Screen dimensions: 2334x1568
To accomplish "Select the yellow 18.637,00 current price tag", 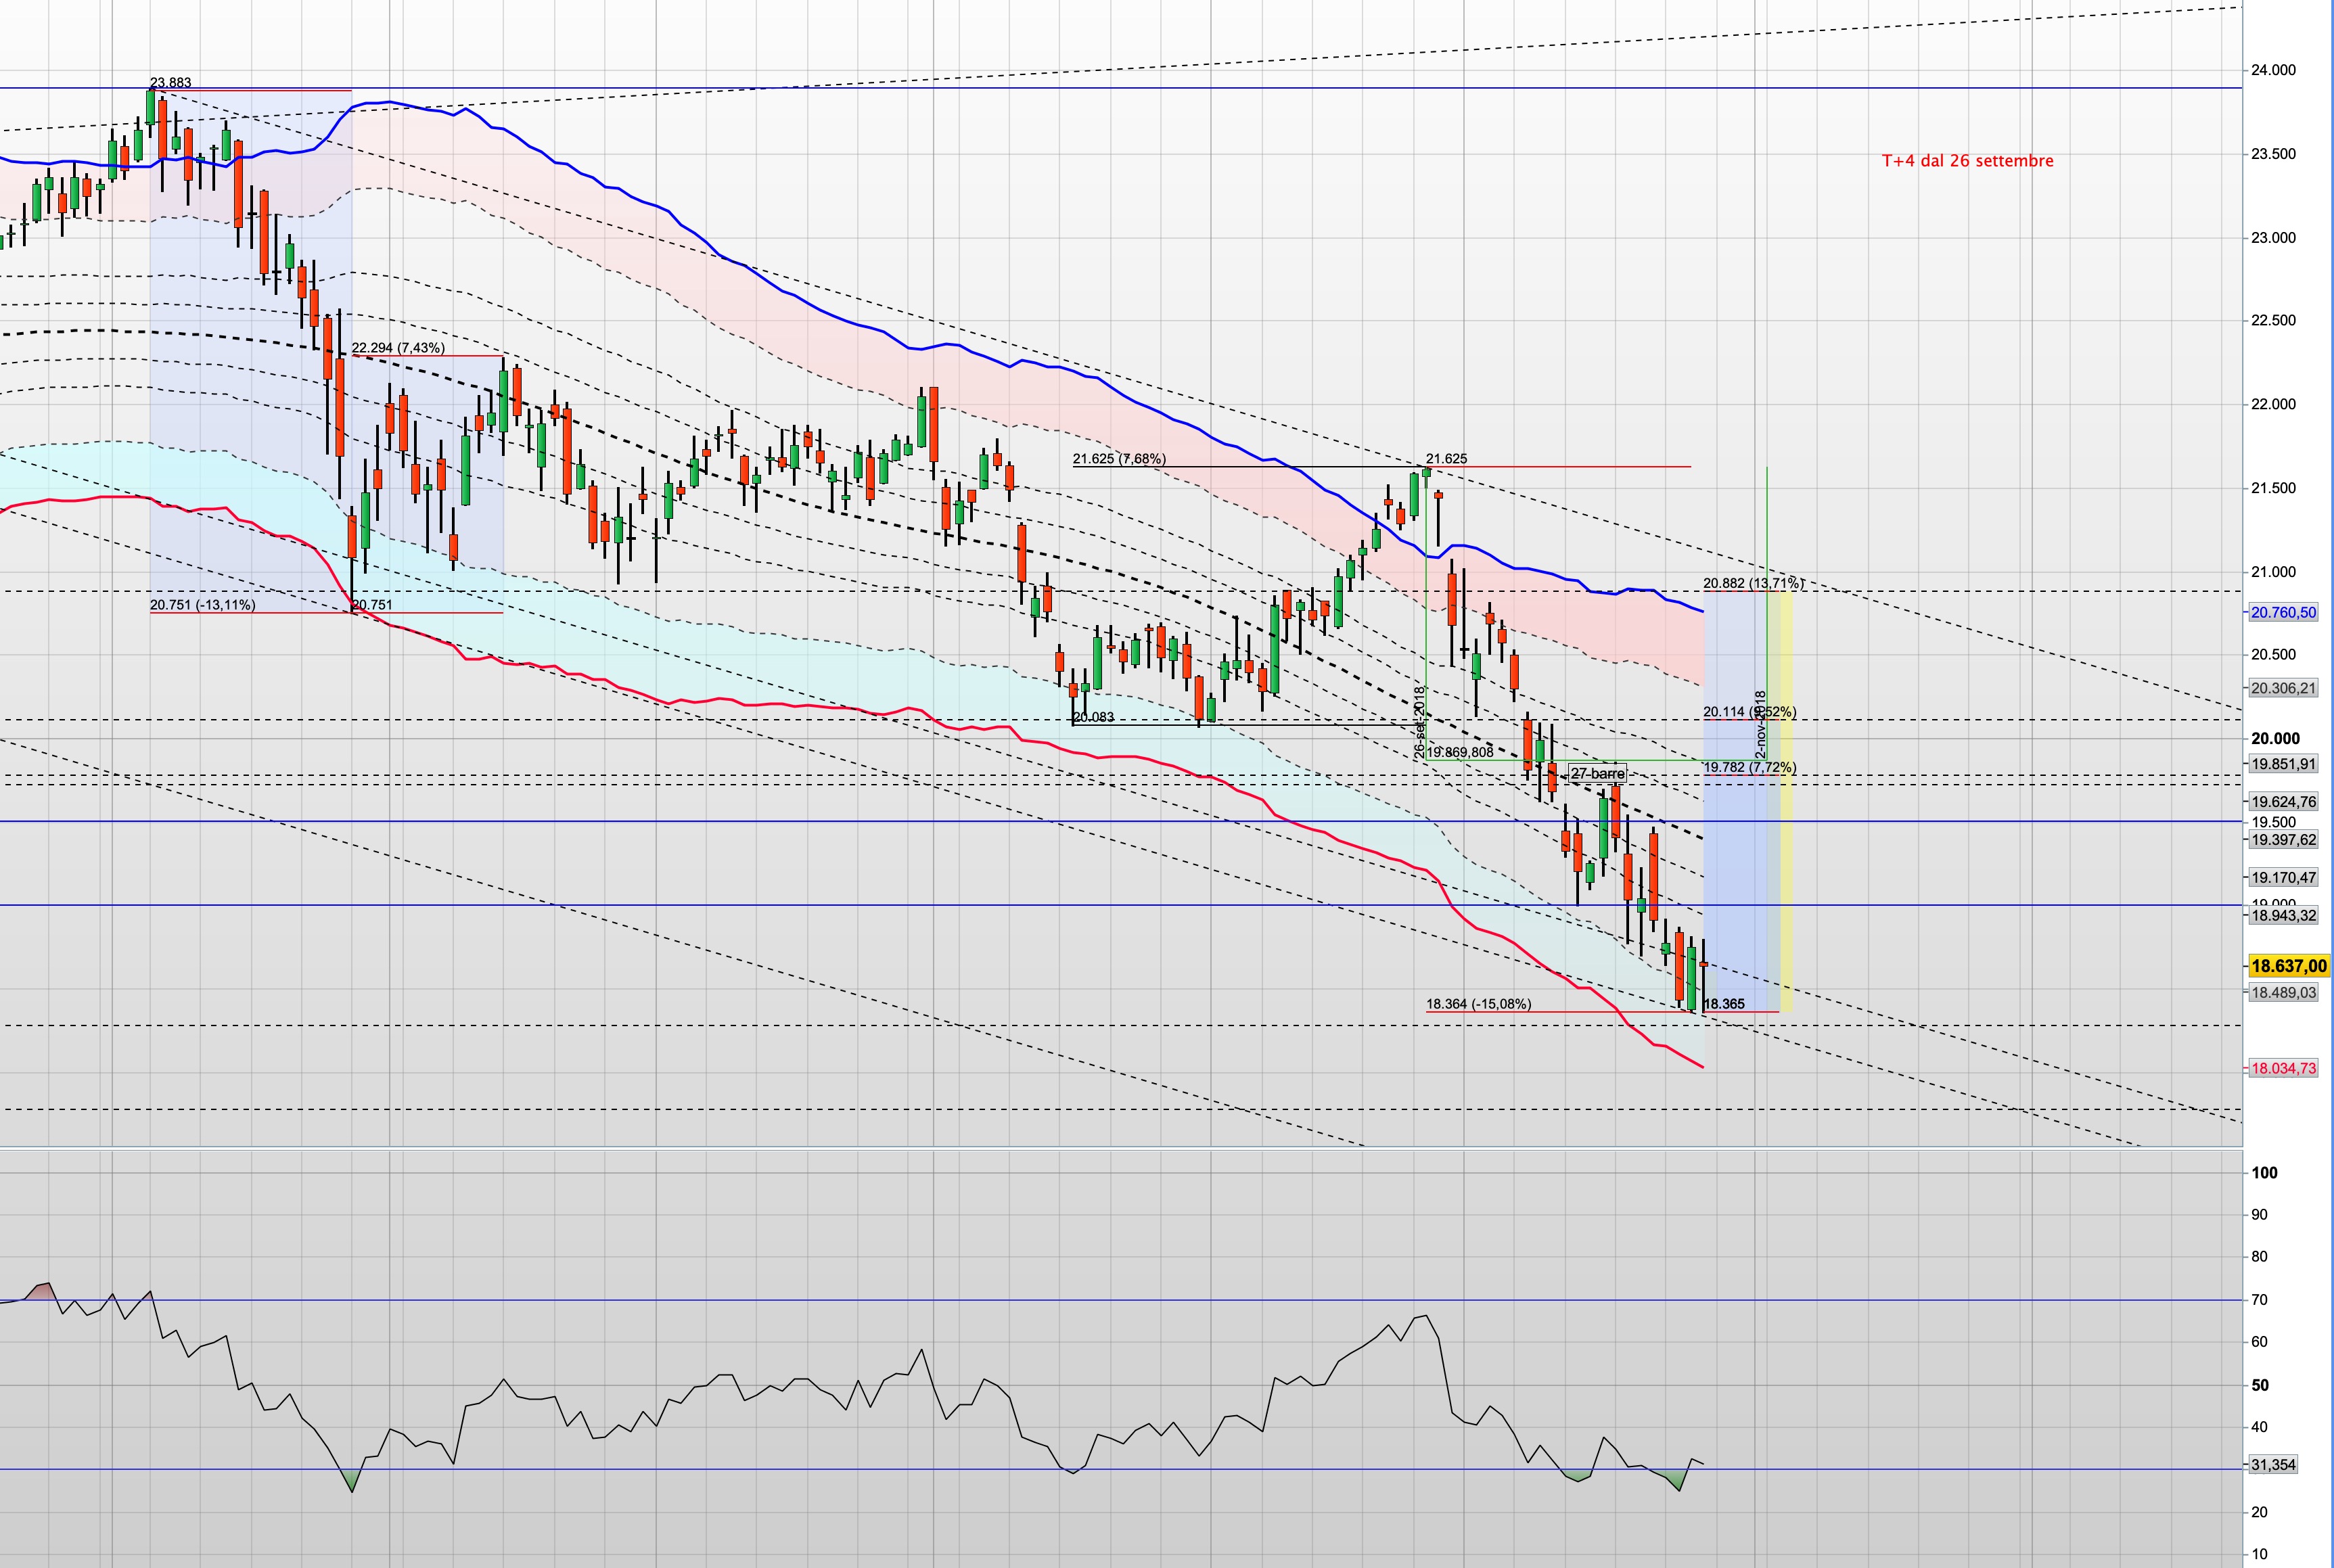I will coord(2289,966).
